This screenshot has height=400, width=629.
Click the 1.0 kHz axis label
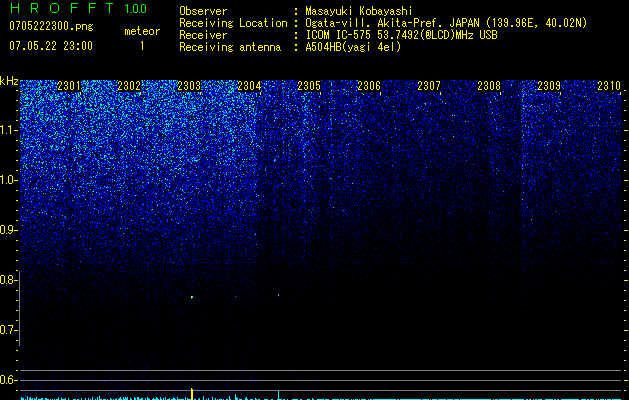pos(8,181)
